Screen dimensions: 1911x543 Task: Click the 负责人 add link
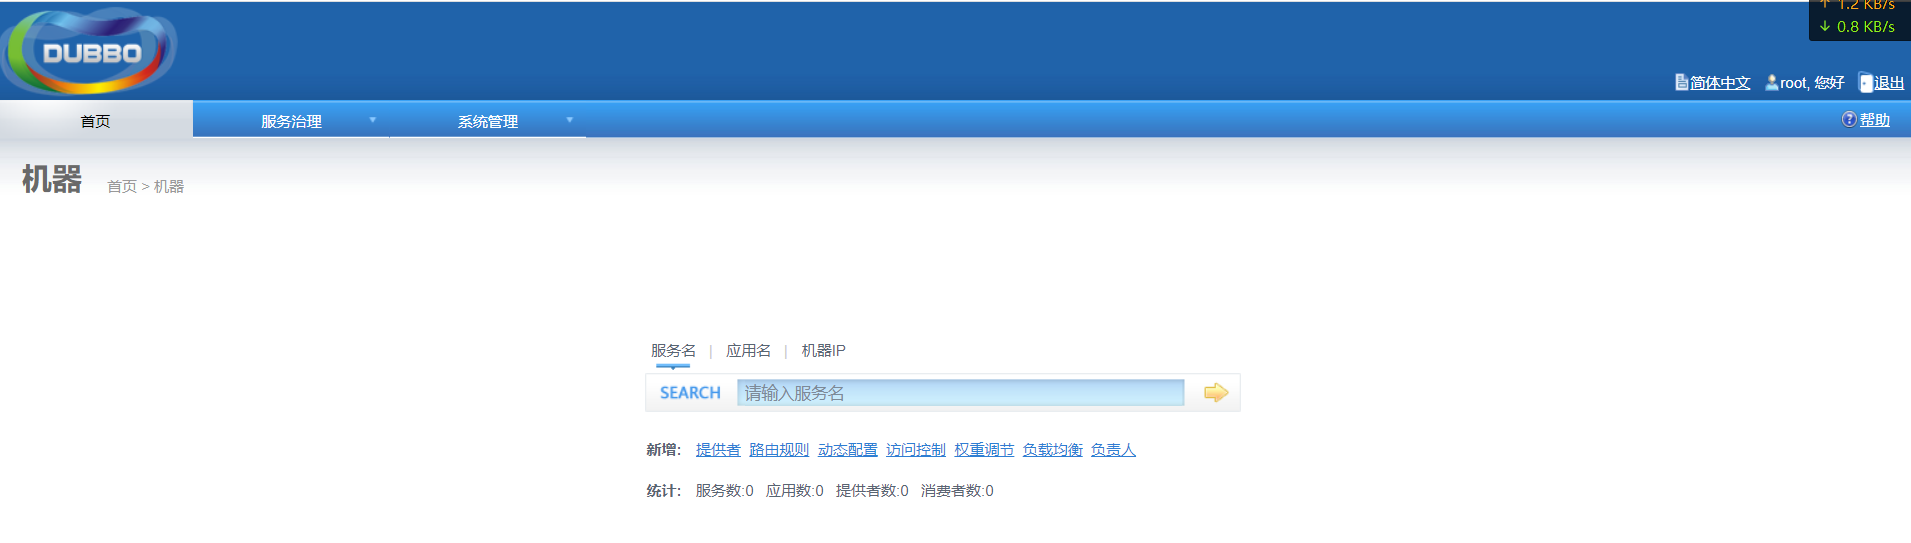[x=1113, y=450]
